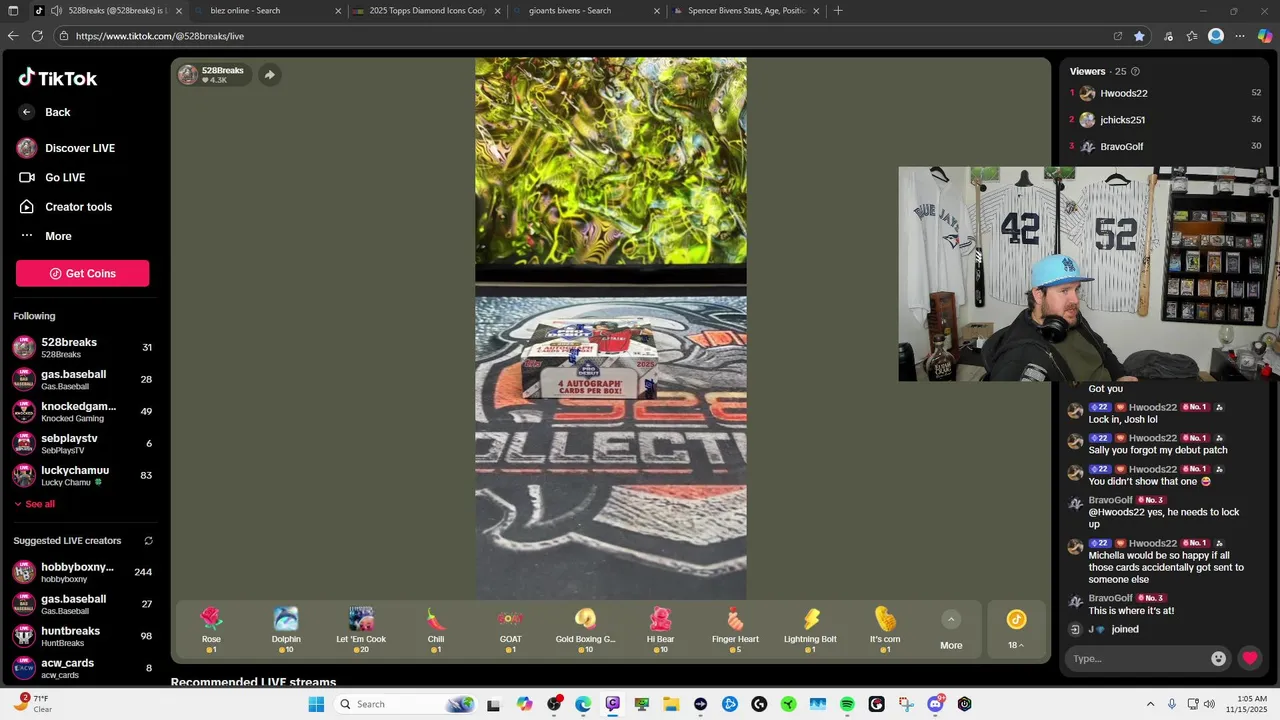Open sebplaystv followed channel

(x=82, y=443)
